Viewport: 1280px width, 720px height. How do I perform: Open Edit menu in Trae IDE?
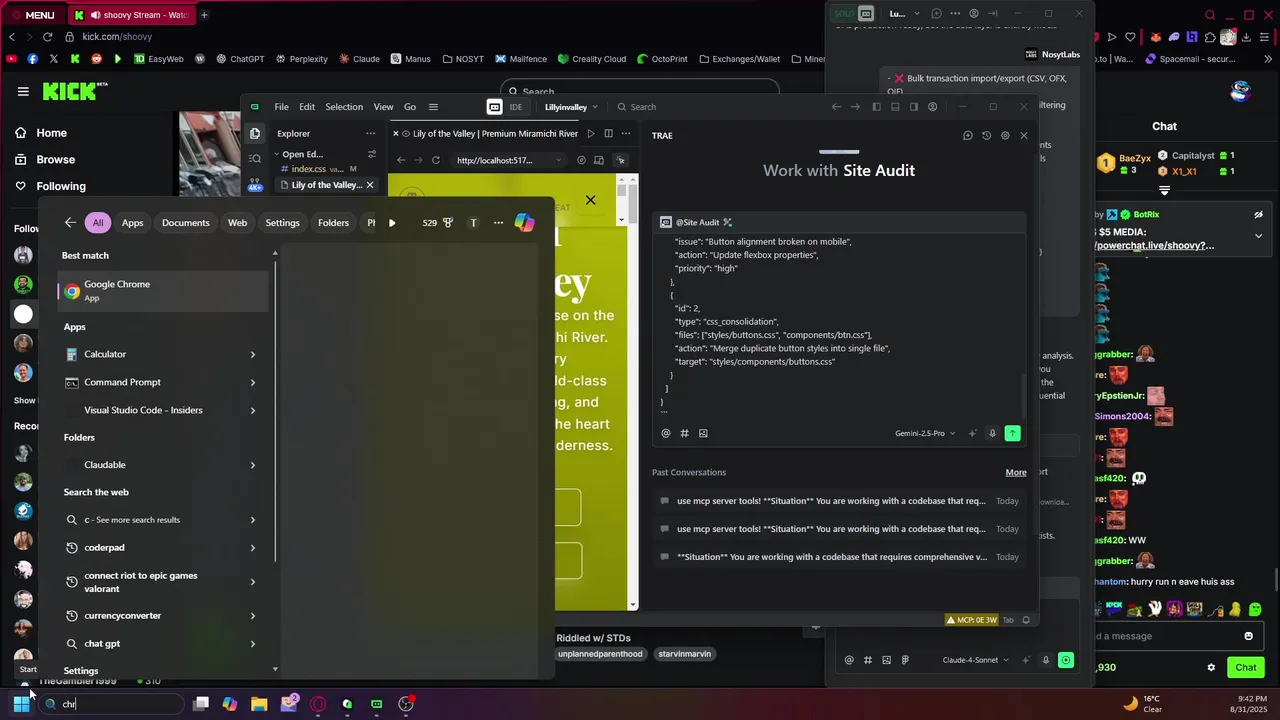[307, 107]
